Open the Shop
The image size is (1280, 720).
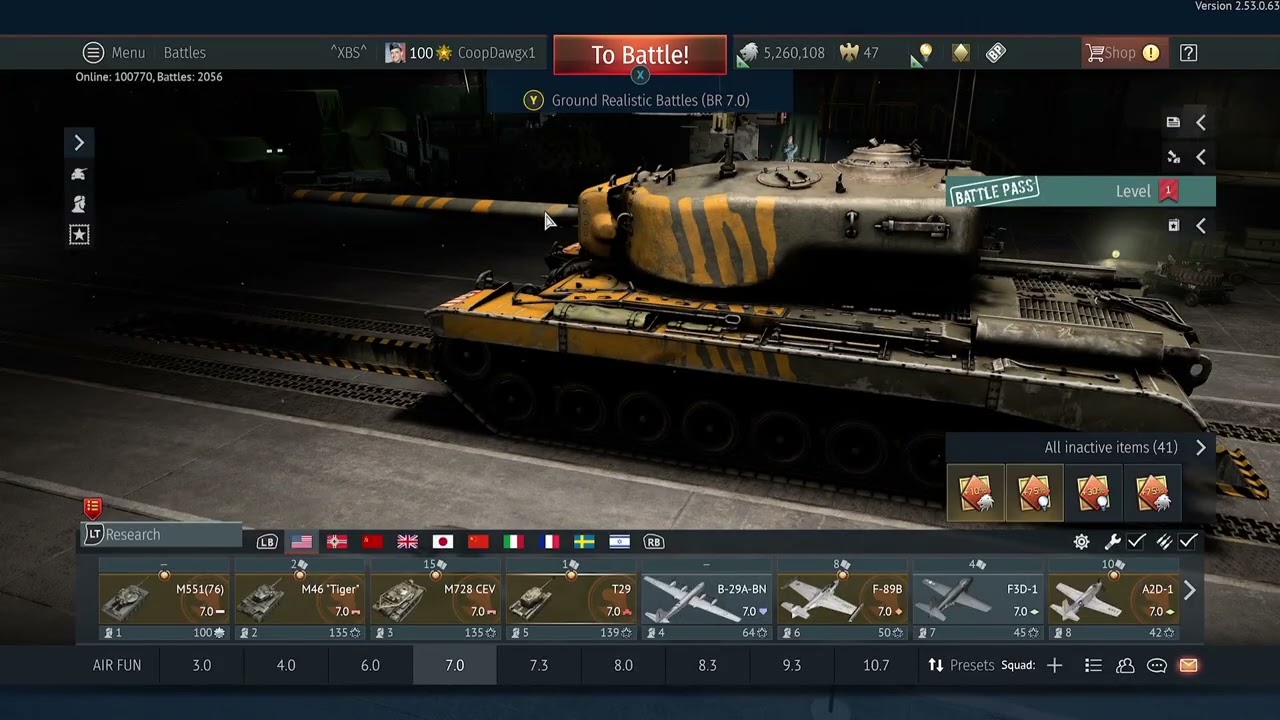(x=1123, y=53)
